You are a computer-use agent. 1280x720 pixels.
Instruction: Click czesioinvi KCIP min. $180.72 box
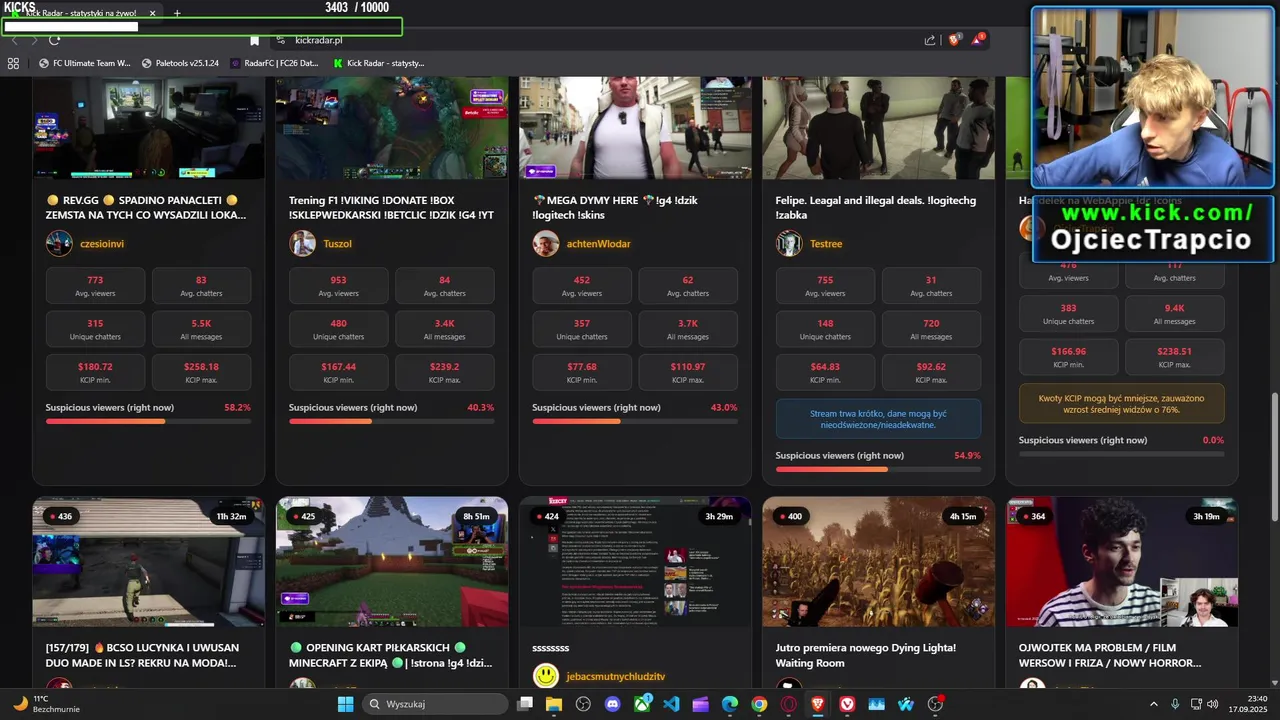pos(95,372)
